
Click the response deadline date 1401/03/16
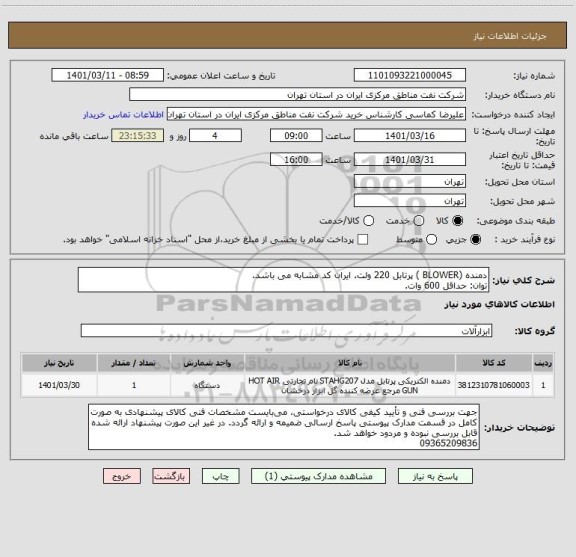coord(410,136)
